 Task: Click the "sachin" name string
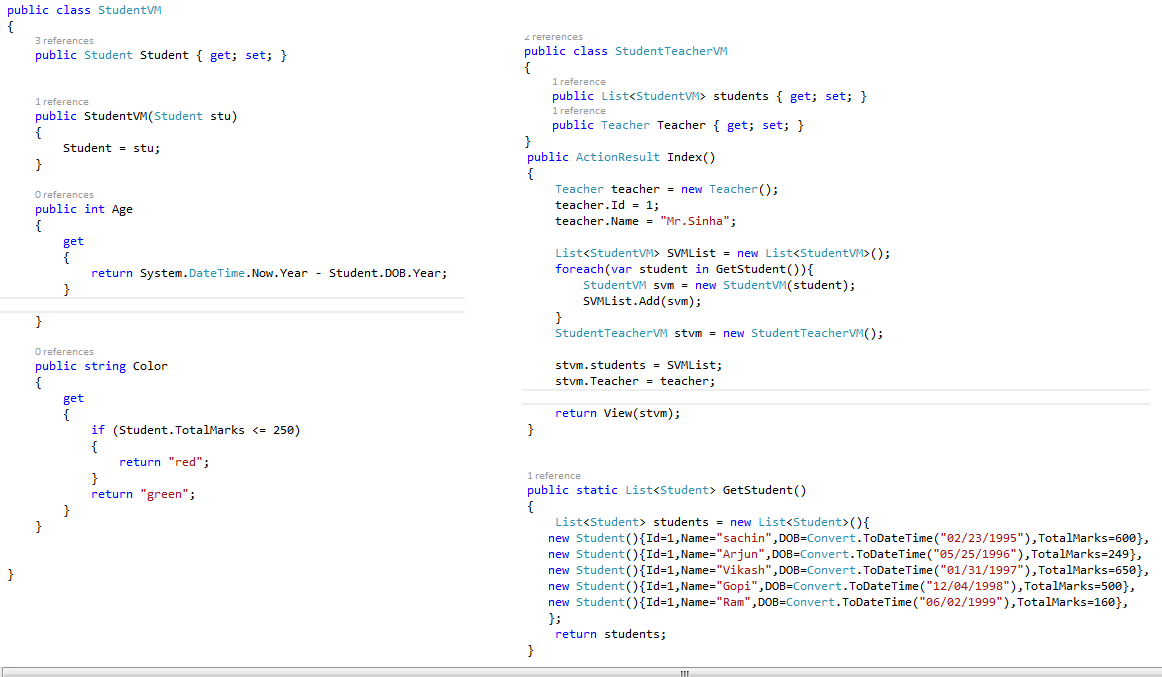tap(744, 538)
